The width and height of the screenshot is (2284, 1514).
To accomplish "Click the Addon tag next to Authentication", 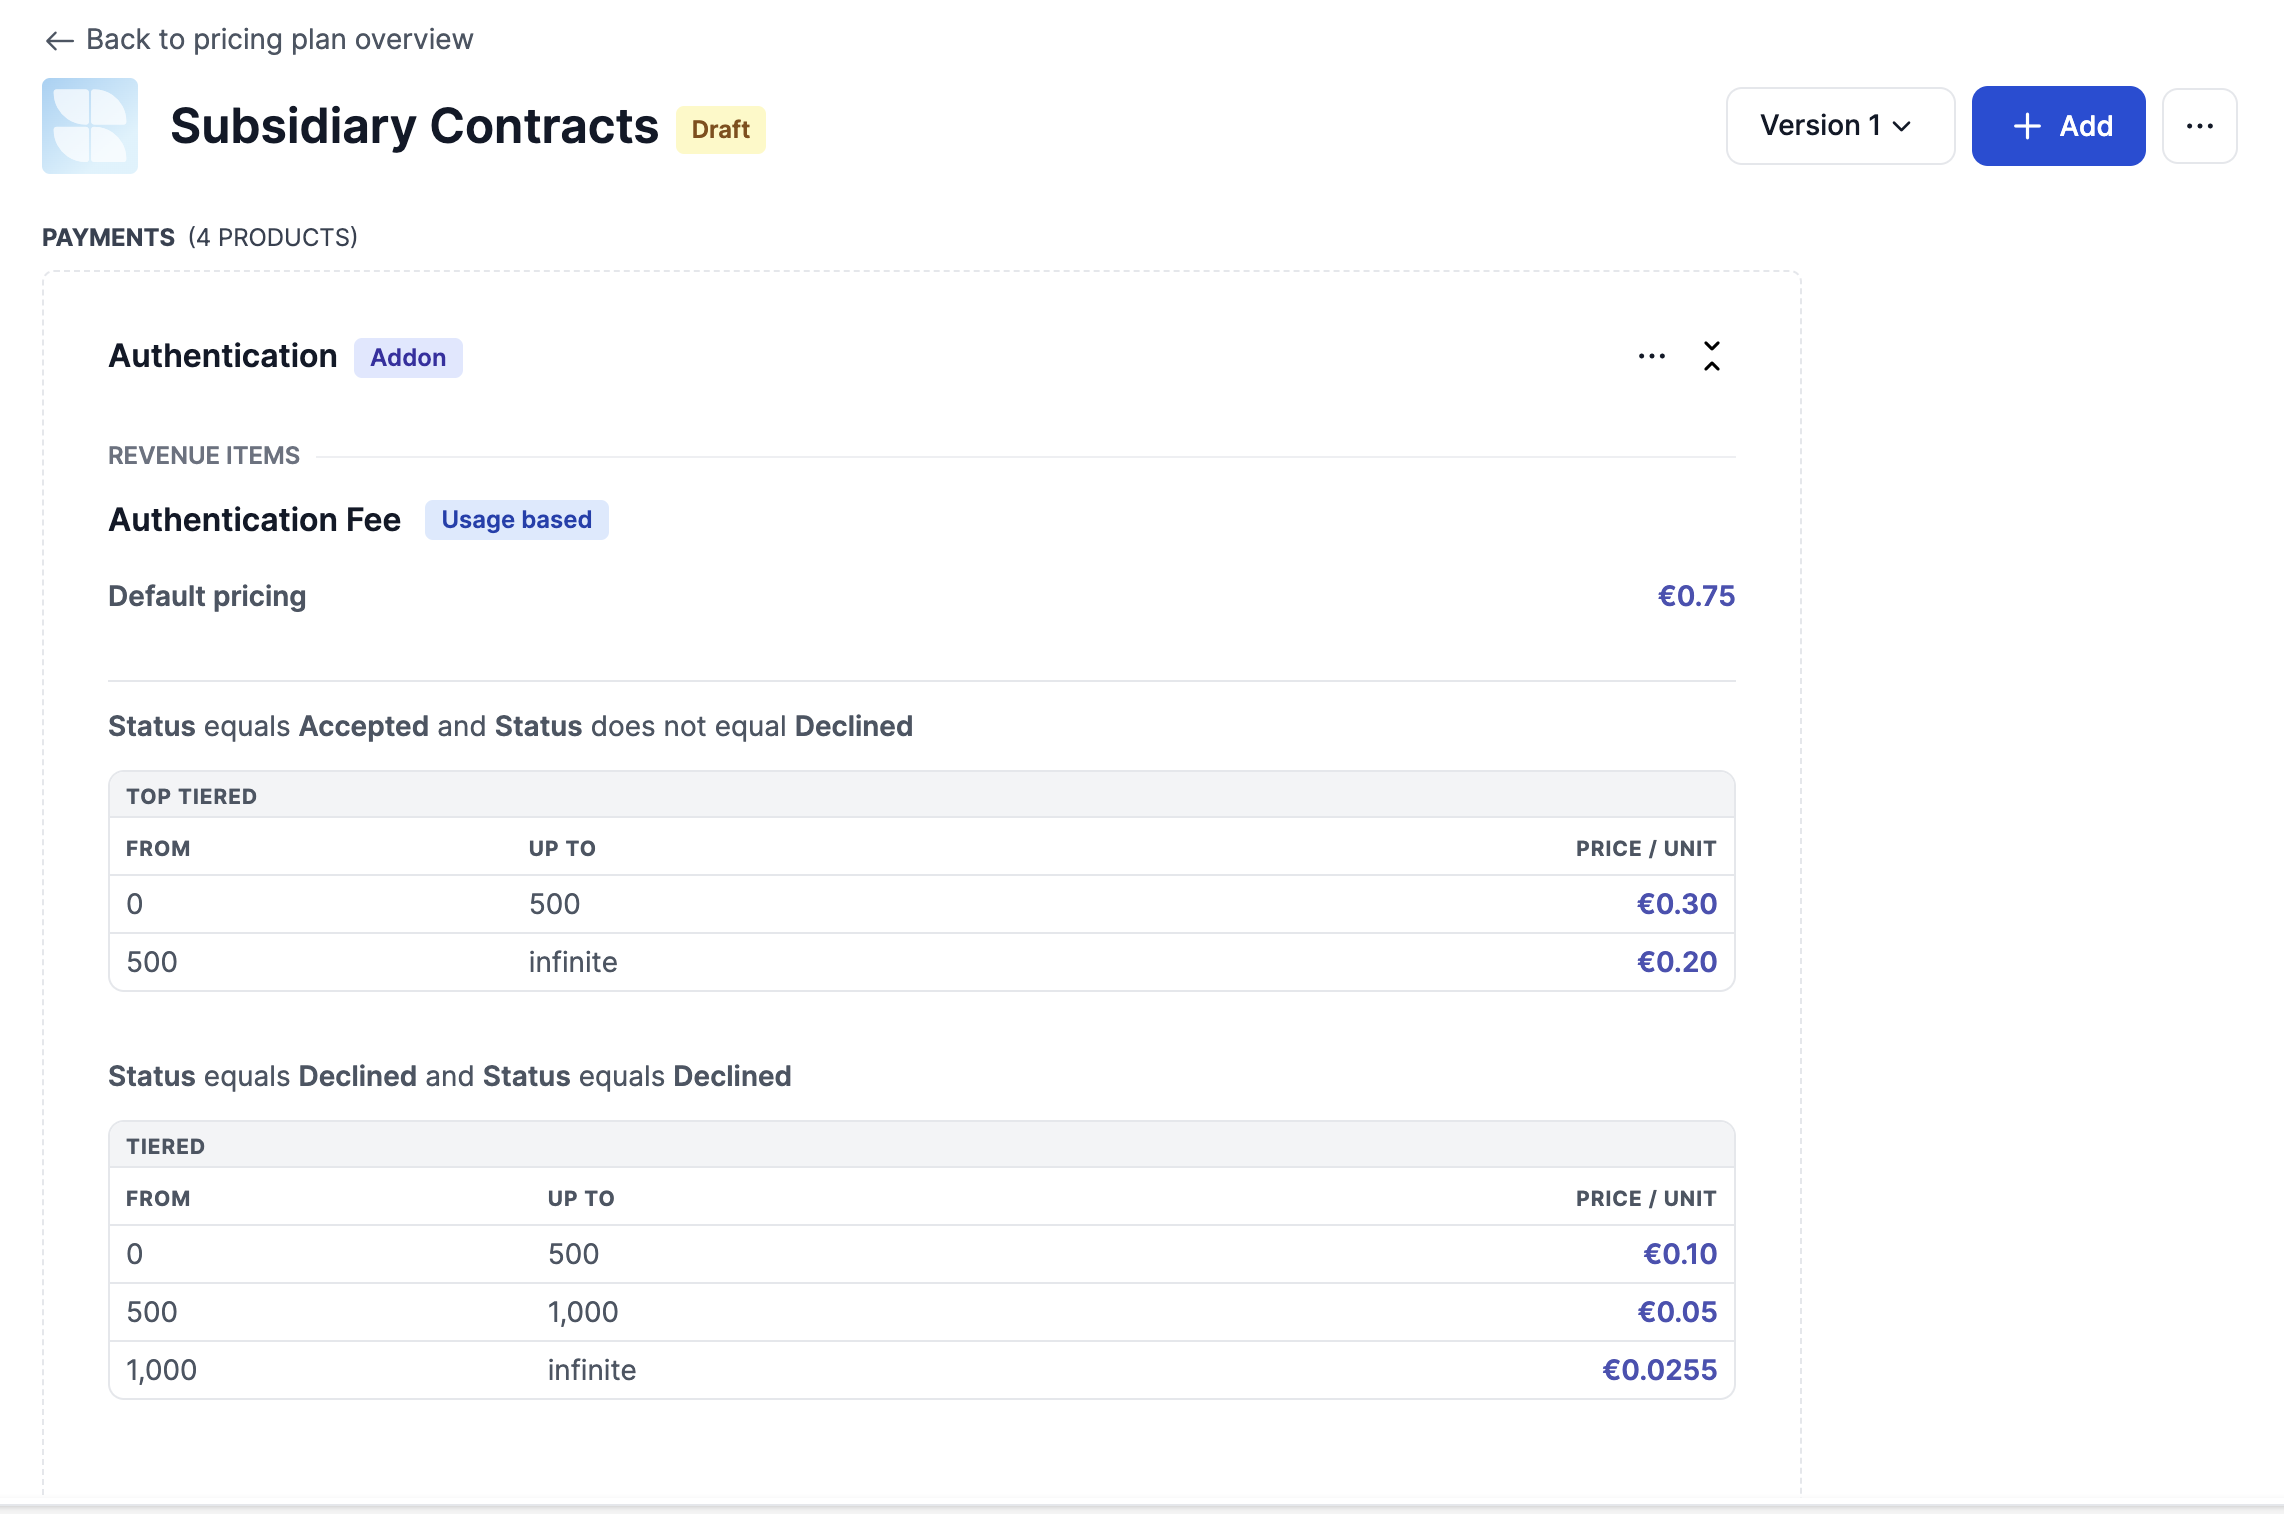I will click(408, 358).
